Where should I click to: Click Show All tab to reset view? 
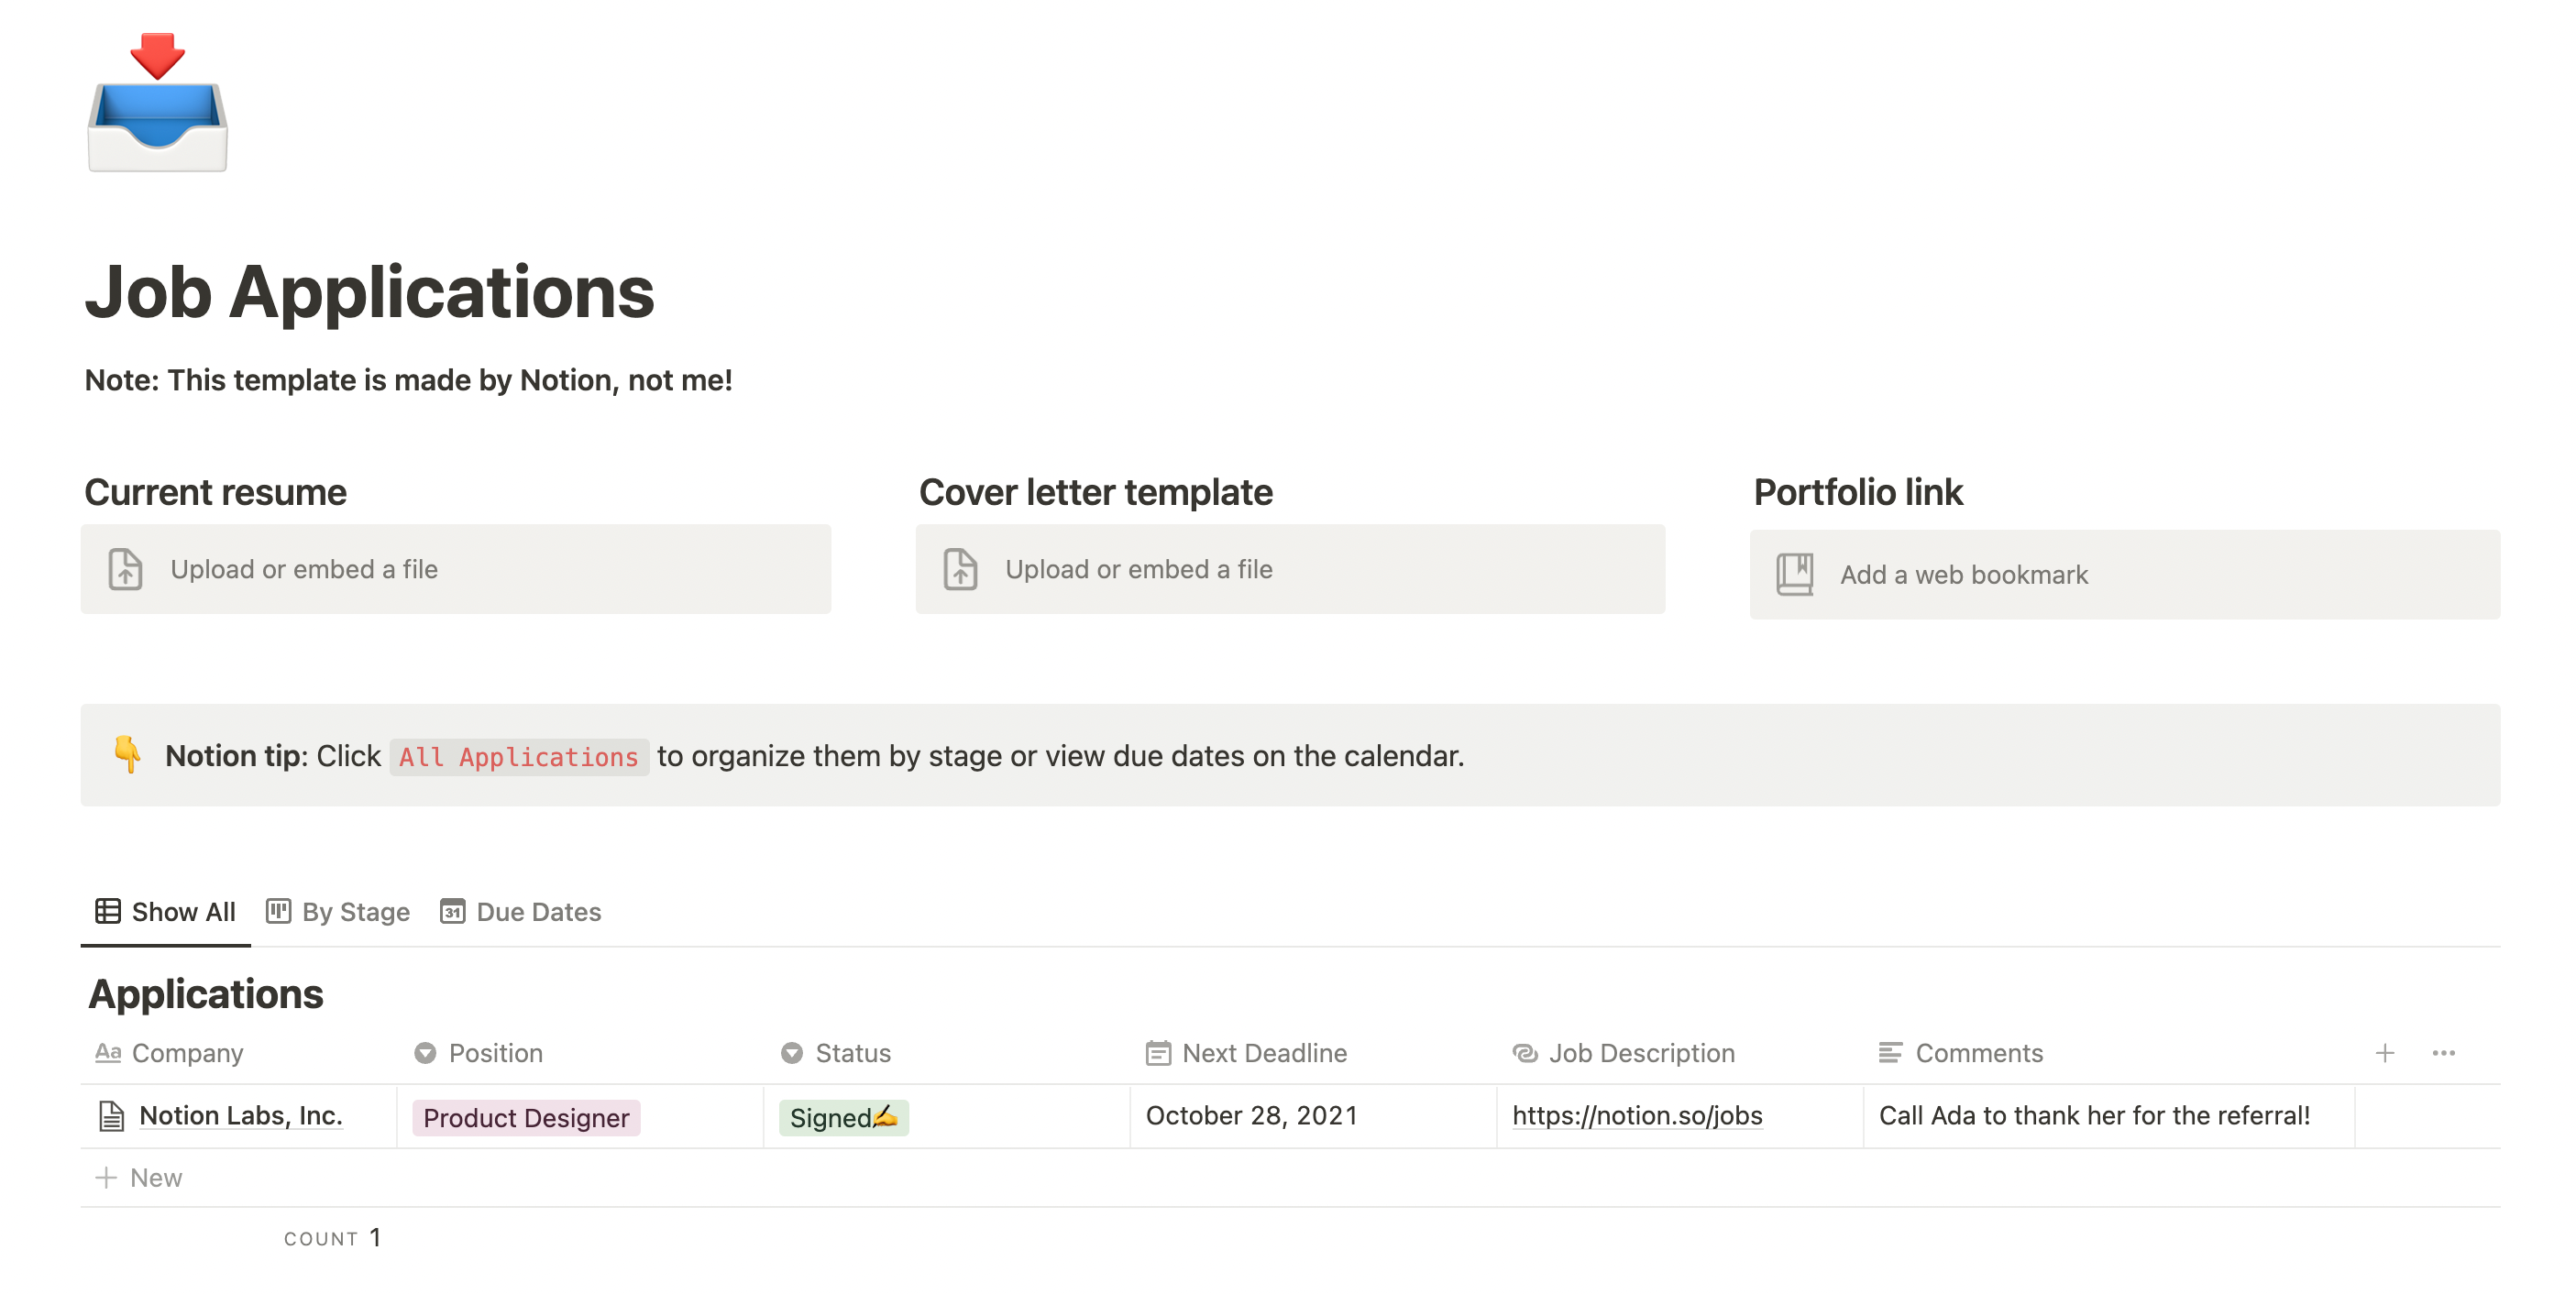(x=167, y=911)
